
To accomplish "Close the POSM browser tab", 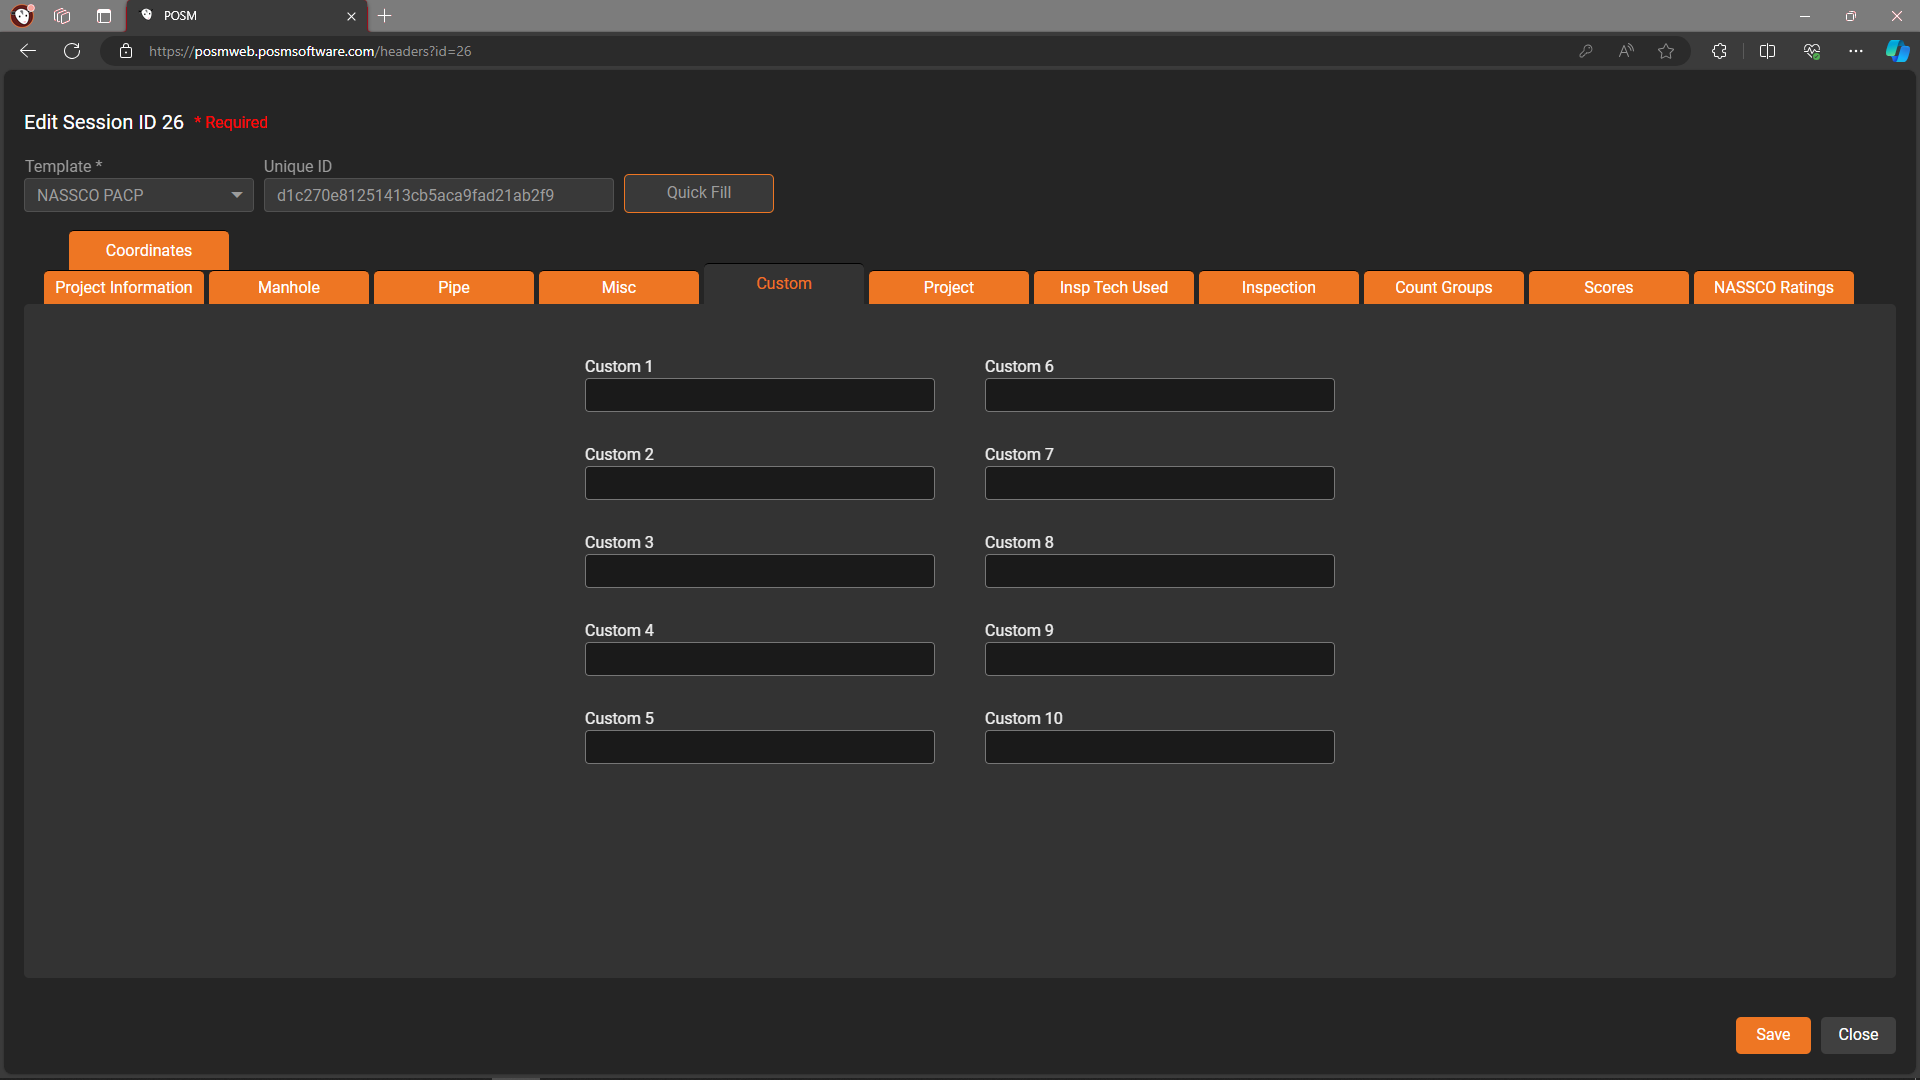I will tap(351, 16).
